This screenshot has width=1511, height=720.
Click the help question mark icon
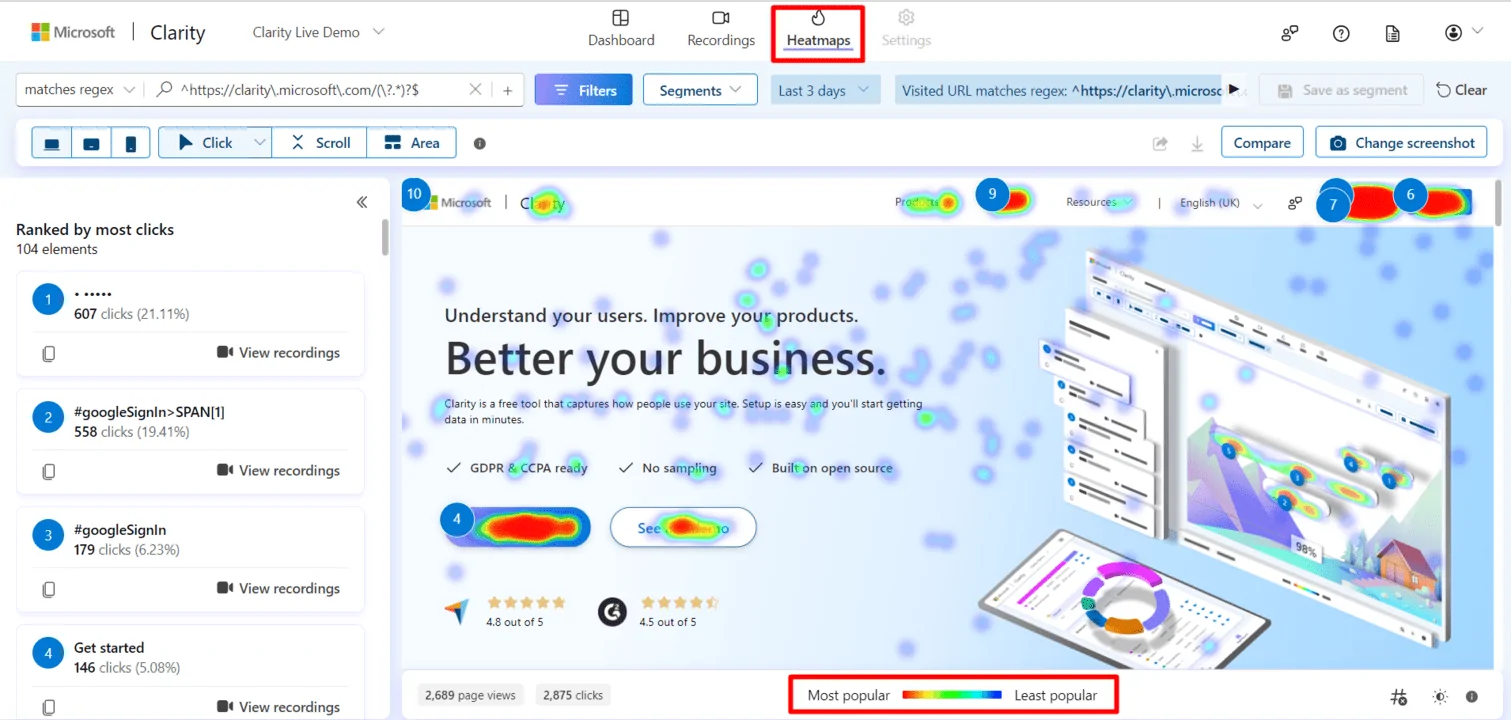pyautogui.click(x=1341, y=33)
